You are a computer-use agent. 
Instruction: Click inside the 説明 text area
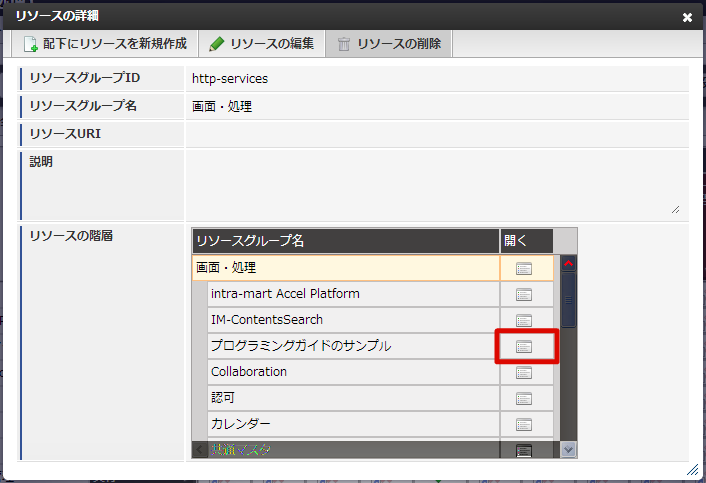(x=435, y=183)
